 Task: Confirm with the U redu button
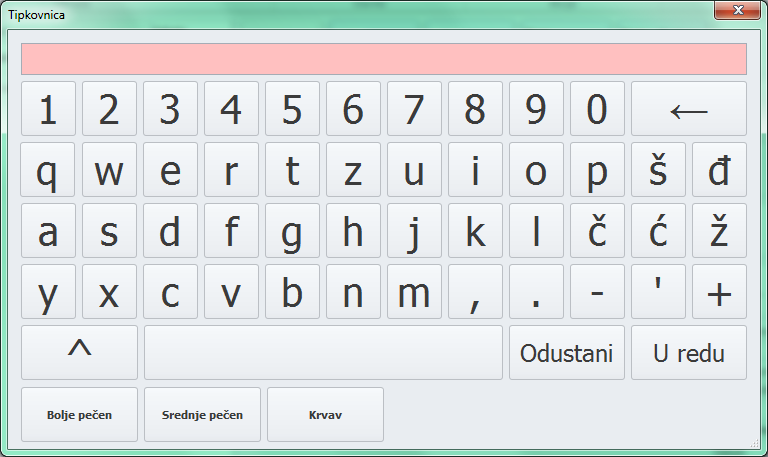(689, 353)
